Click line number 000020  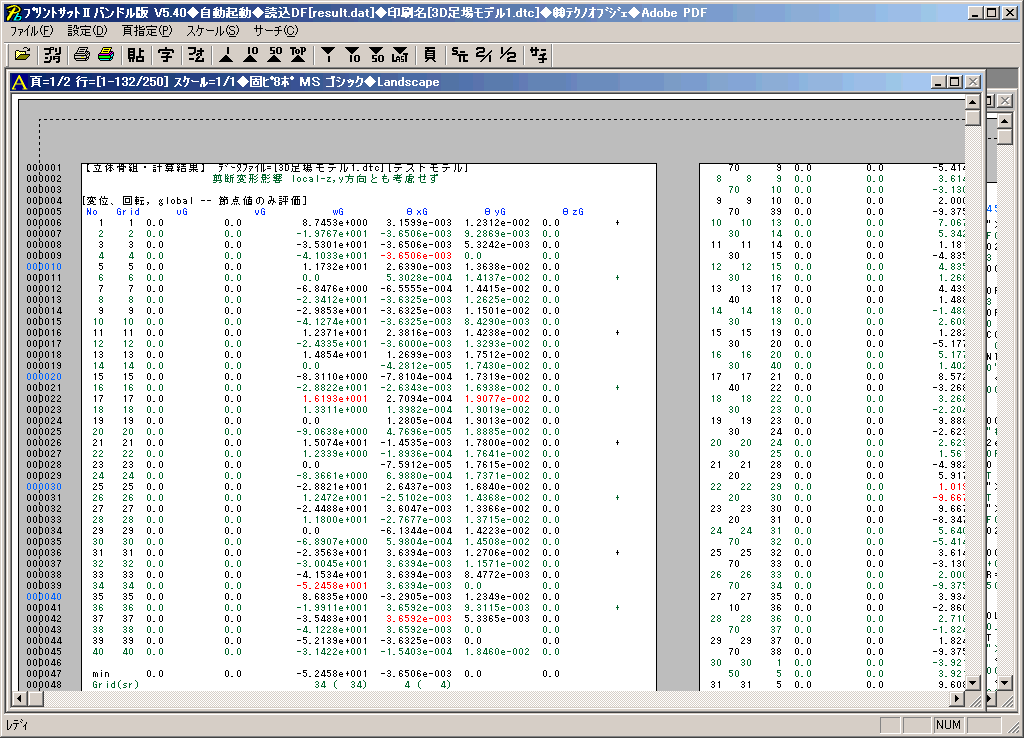click(44, 377)
